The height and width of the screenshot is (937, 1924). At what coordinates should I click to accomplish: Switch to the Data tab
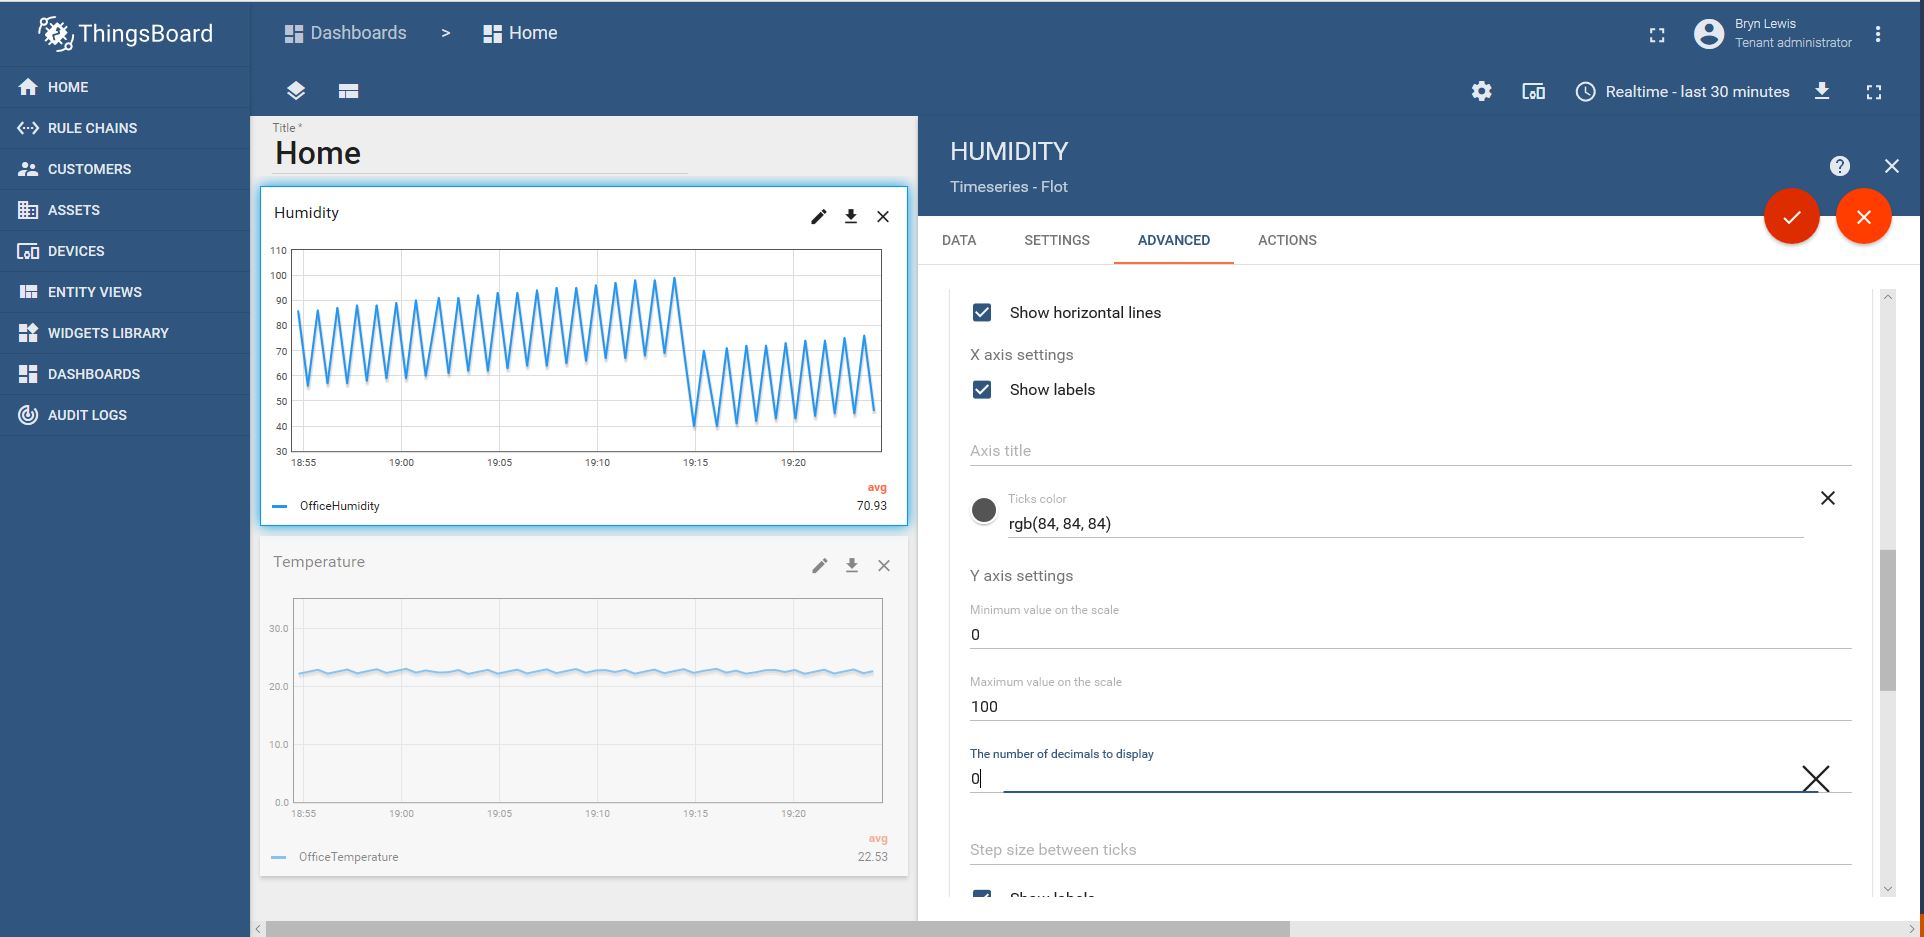959,240
